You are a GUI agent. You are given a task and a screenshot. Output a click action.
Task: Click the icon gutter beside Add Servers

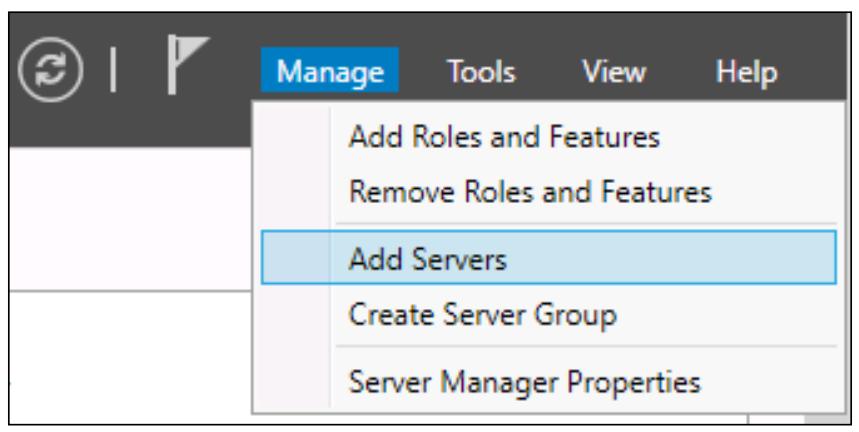click(296, 257)
